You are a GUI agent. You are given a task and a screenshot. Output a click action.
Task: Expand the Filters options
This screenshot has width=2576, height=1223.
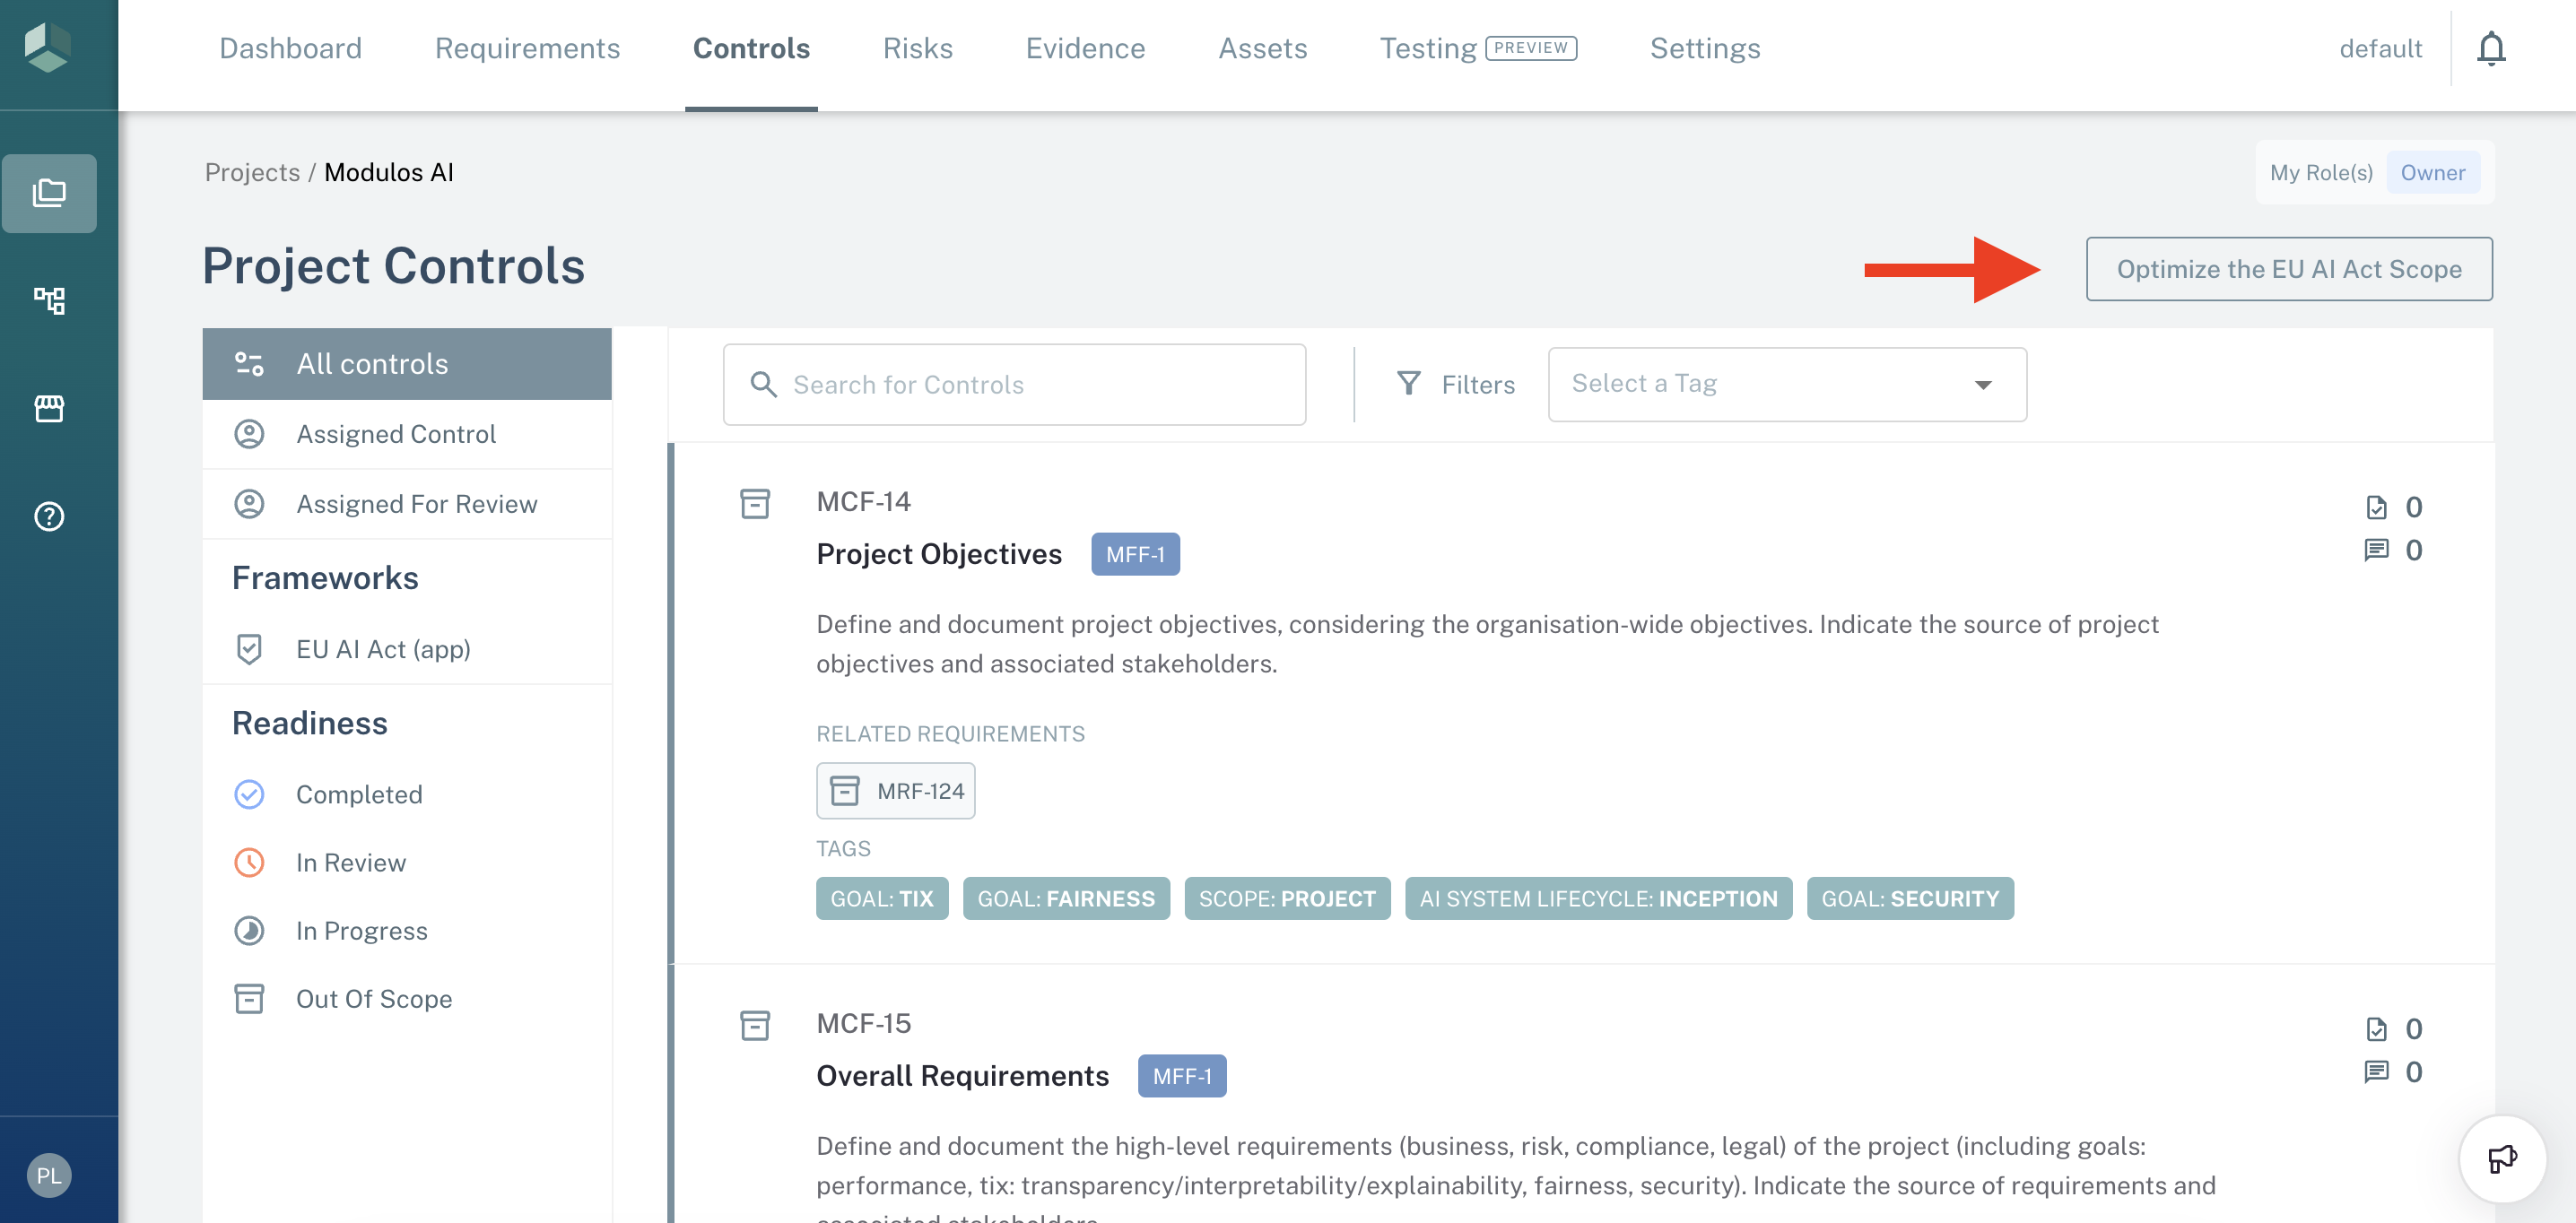click(1455, 384)
